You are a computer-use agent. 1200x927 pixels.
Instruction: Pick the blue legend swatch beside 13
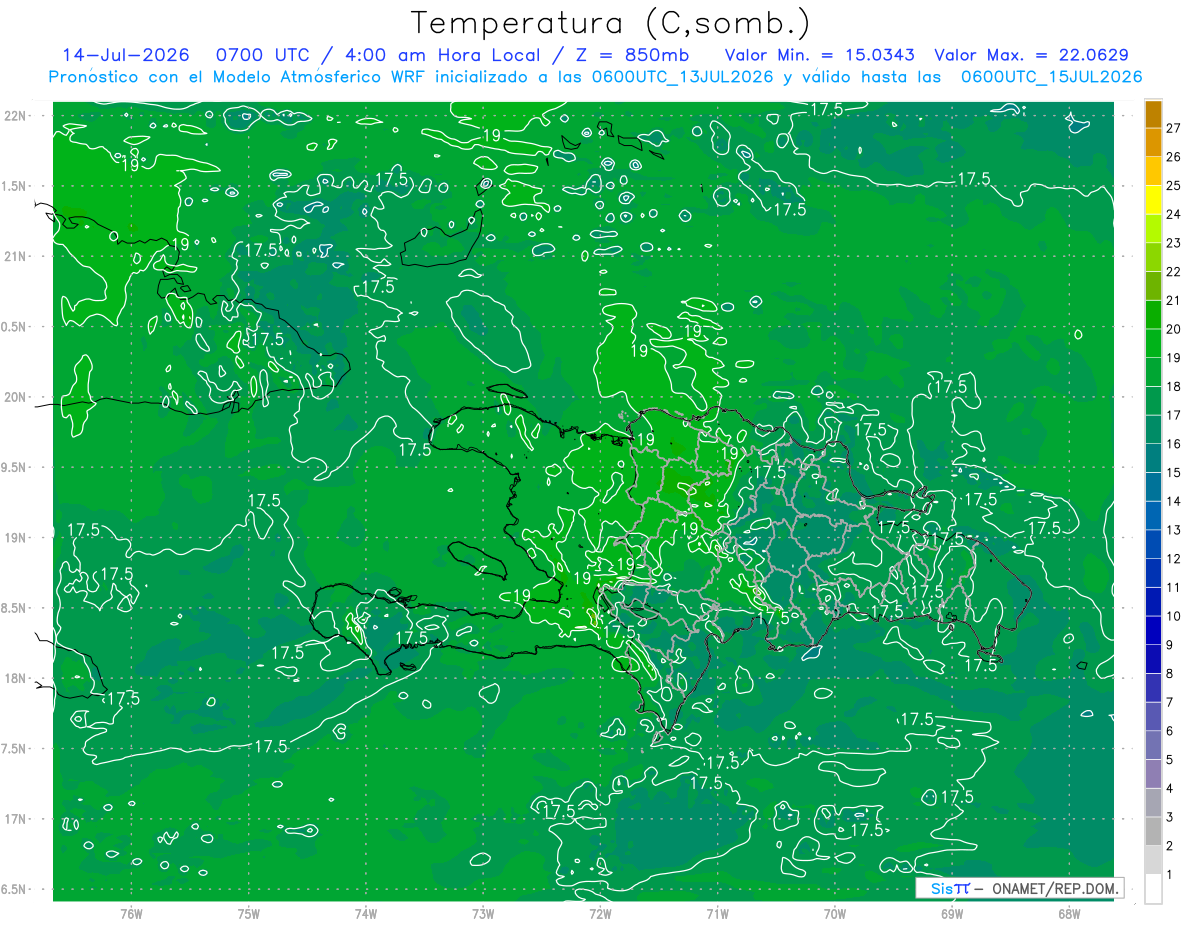click(x=1153, y=516)
